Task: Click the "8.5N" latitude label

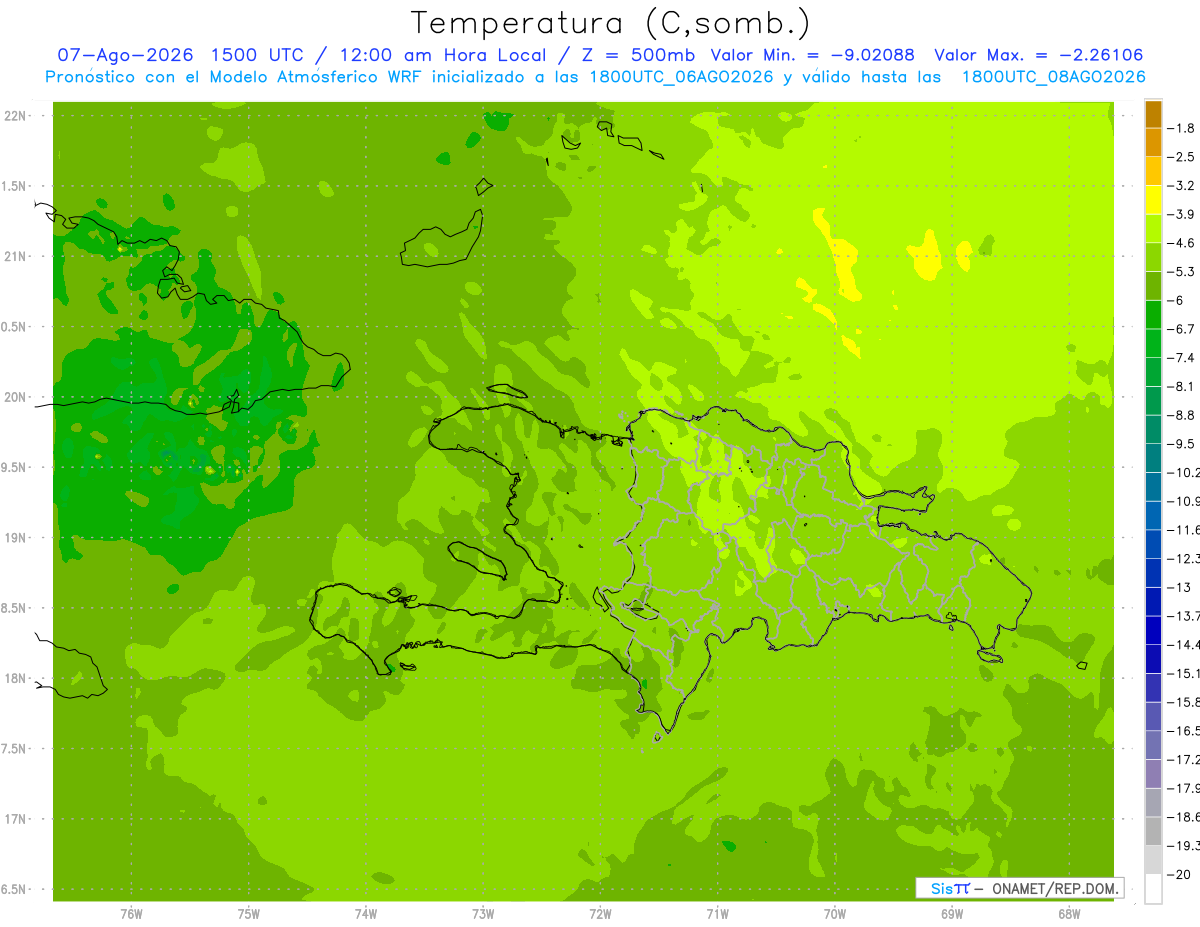Action: [x=15, y=608]
